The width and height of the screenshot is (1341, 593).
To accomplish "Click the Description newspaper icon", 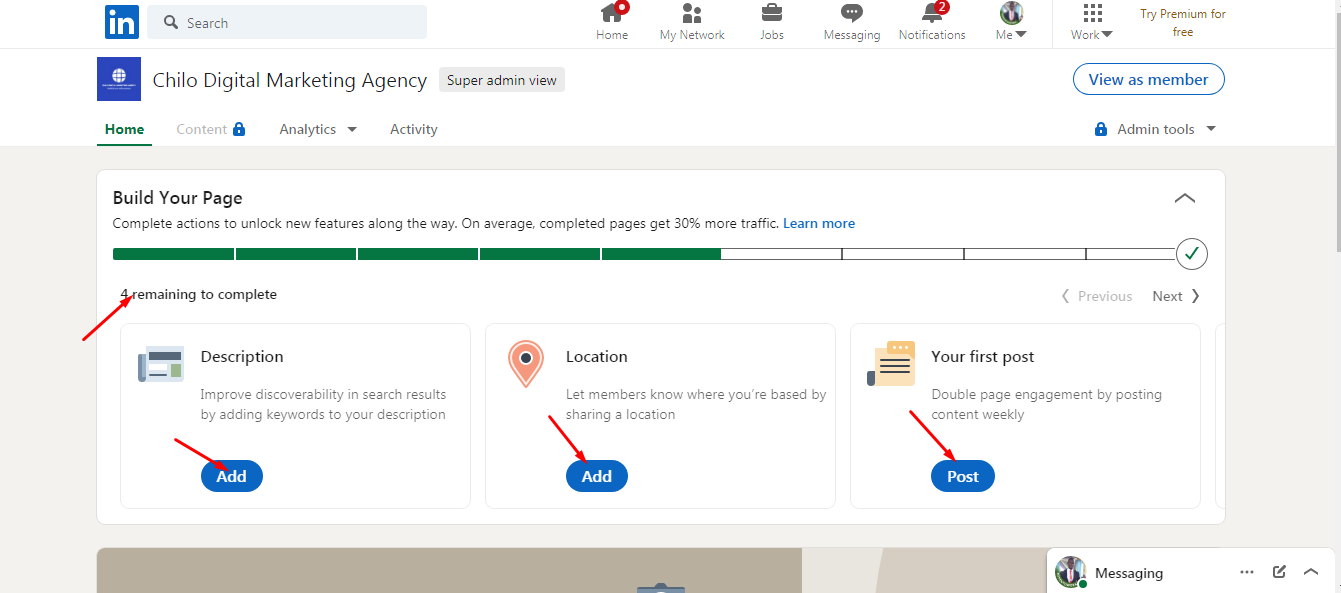I will (161, 364).
